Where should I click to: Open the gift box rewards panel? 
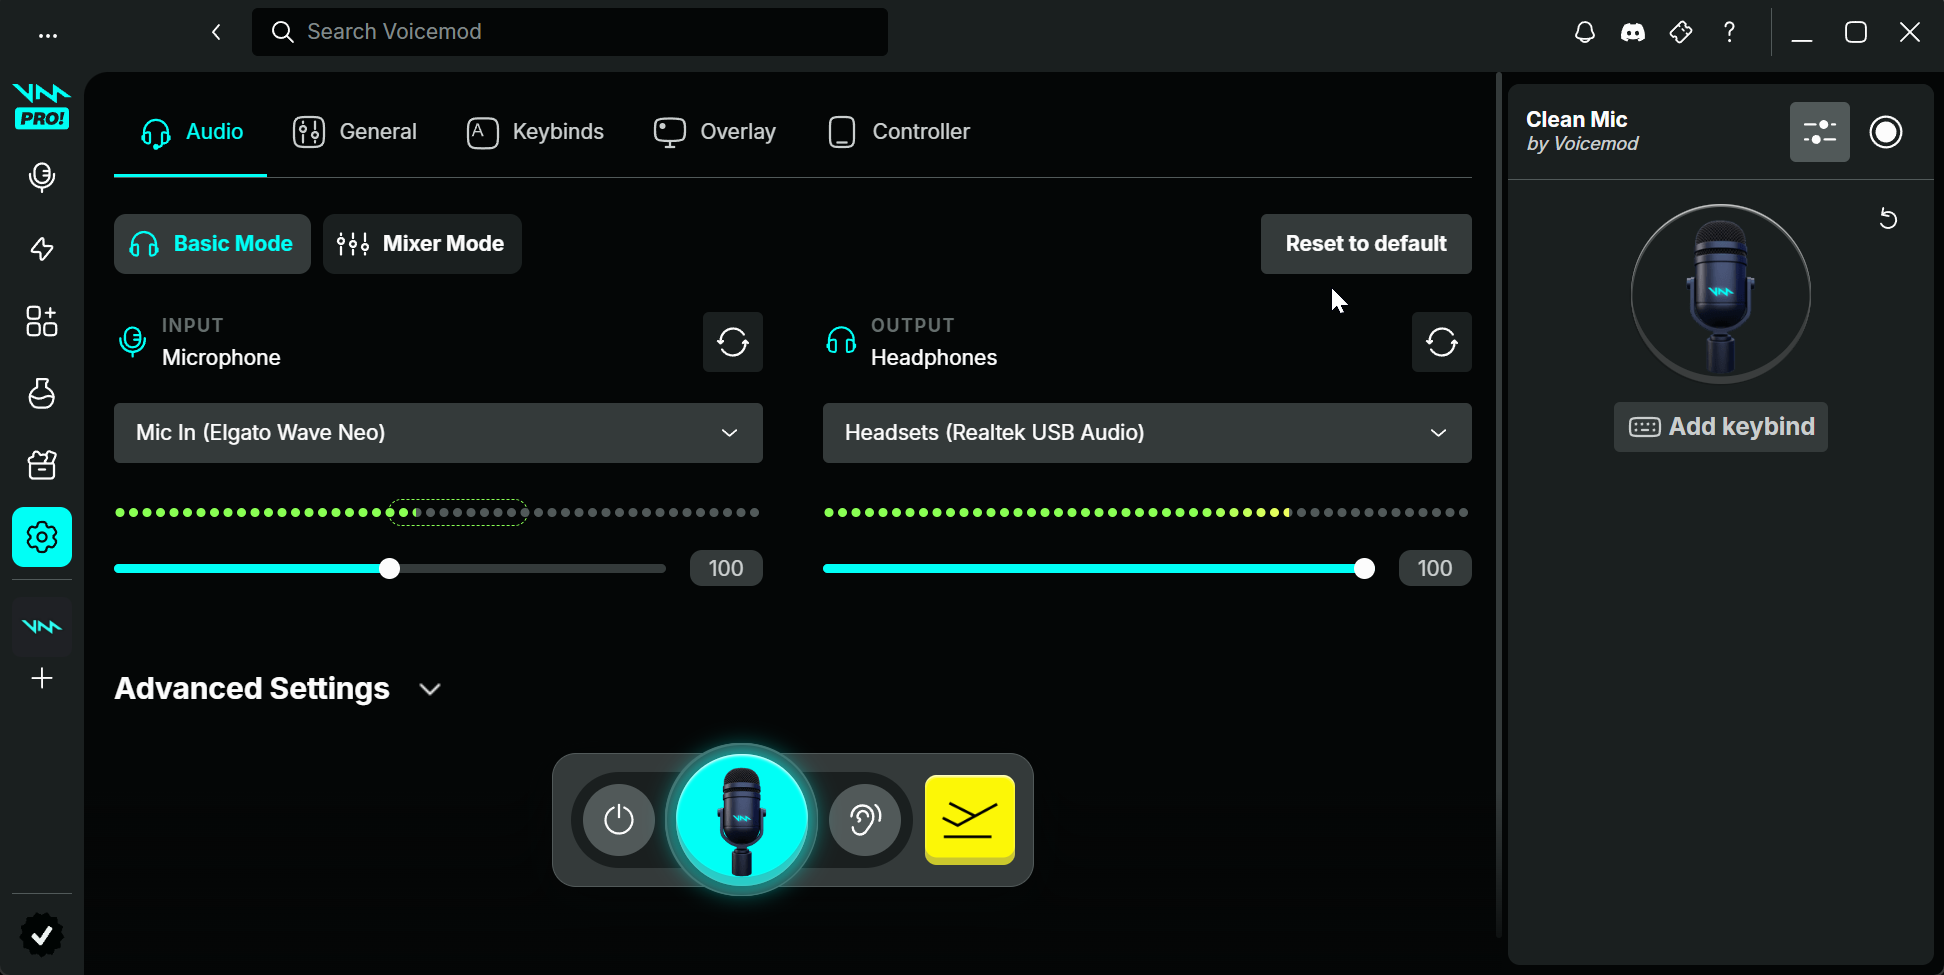(x=42, y=465)
